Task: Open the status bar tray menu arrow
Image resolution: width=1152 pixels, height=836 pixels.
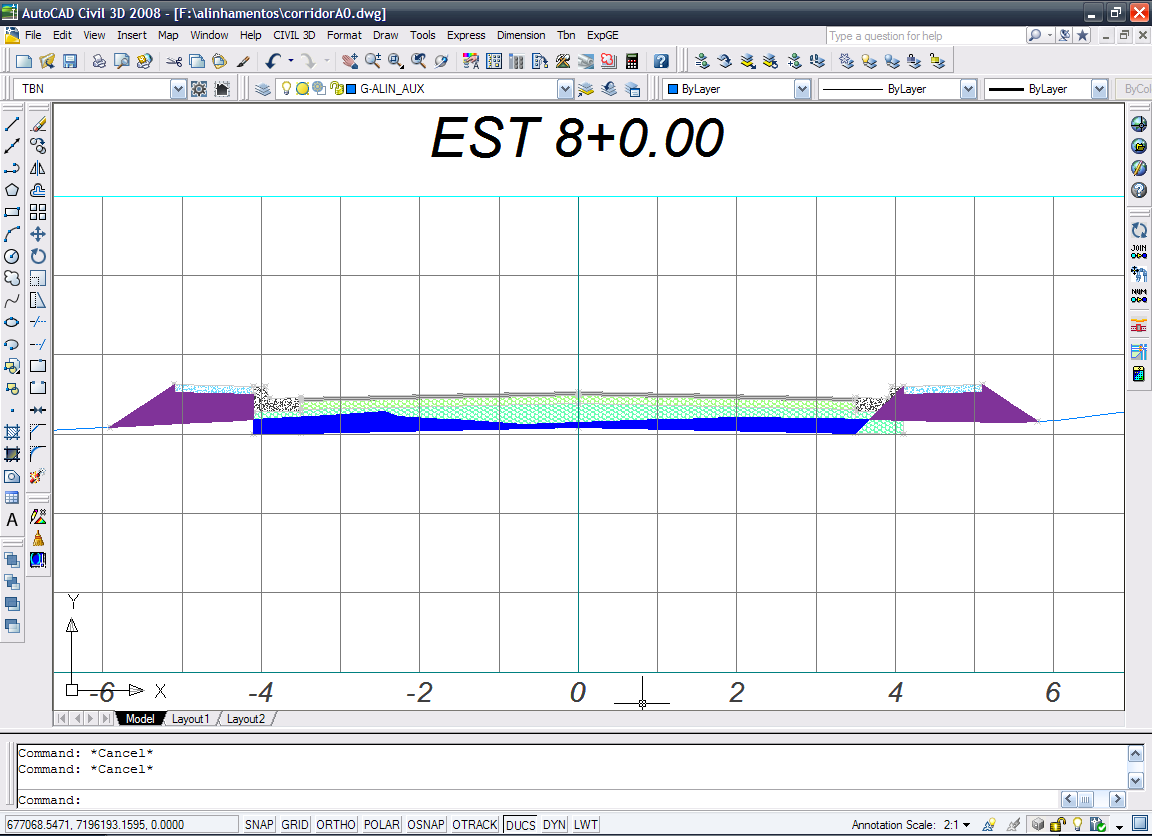Action: pyautogui.click(x=1119, y=826)
